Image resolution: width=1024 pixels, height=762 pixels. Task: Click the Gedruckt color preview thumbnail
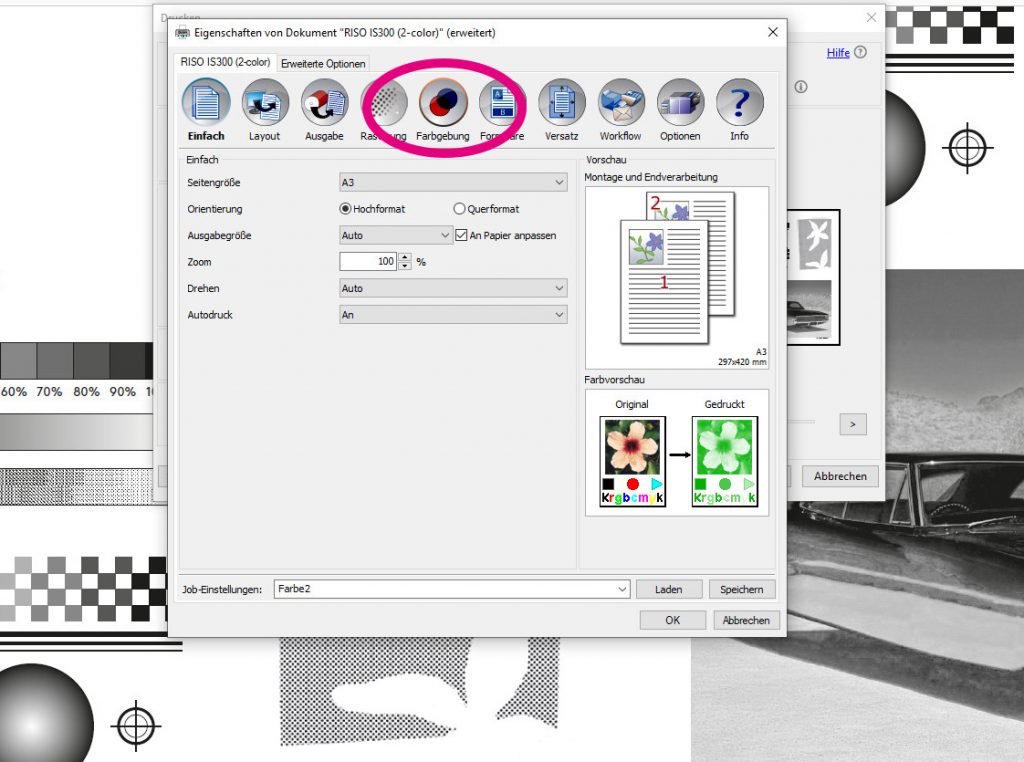pyautogui.click(x=725, y=461)
